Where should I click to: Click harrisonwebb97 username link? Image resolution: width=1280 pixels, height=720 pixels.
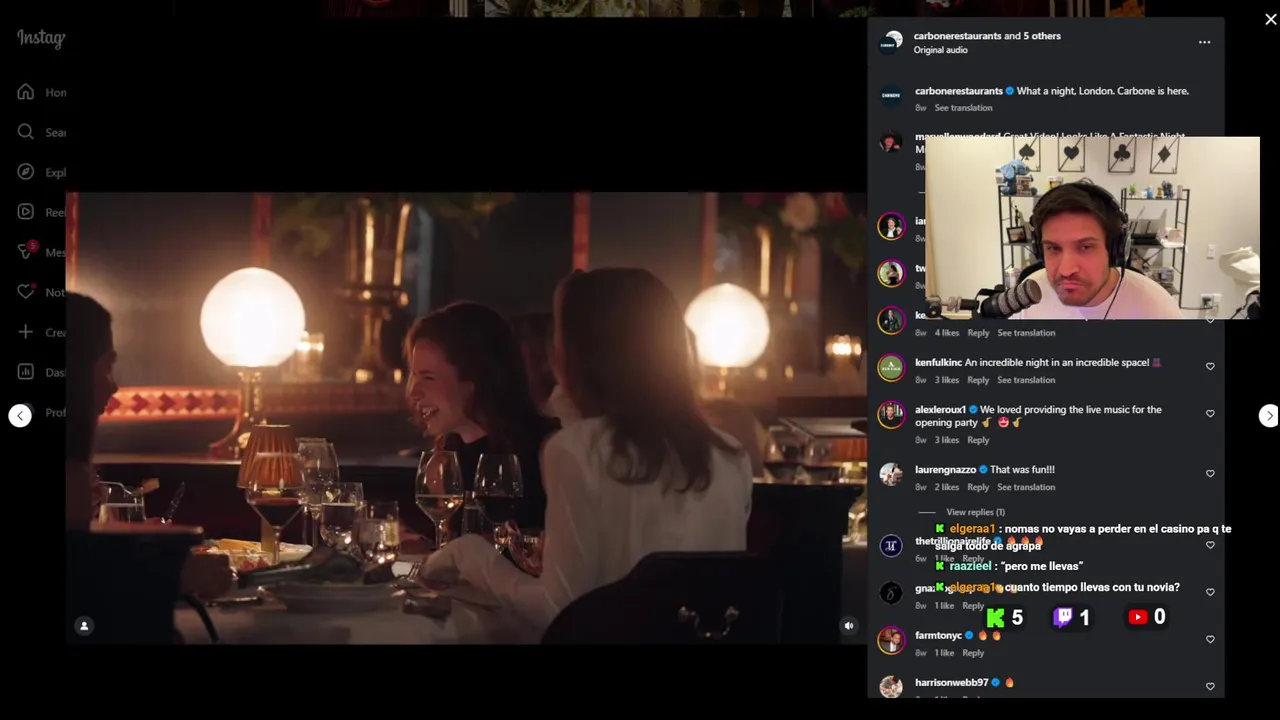[951, 683]
